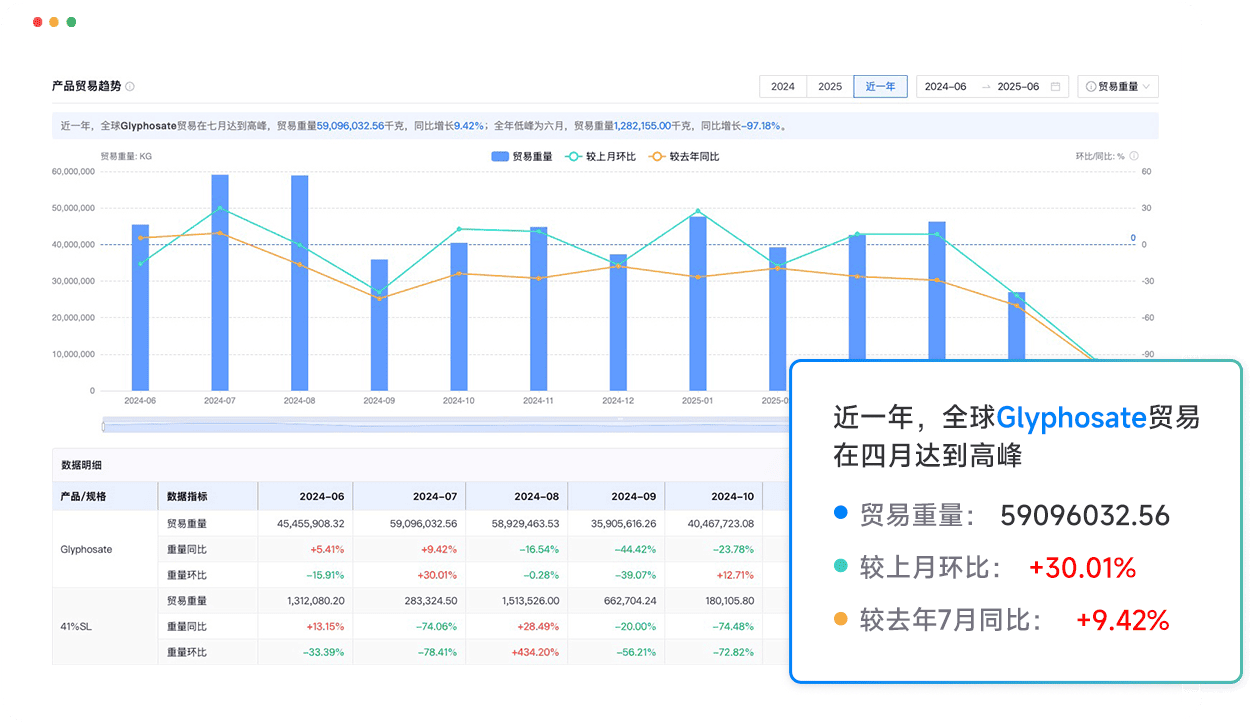Expand the 数据明细 section header
This screenshot has width=1252, height=728.
point(80,464)
